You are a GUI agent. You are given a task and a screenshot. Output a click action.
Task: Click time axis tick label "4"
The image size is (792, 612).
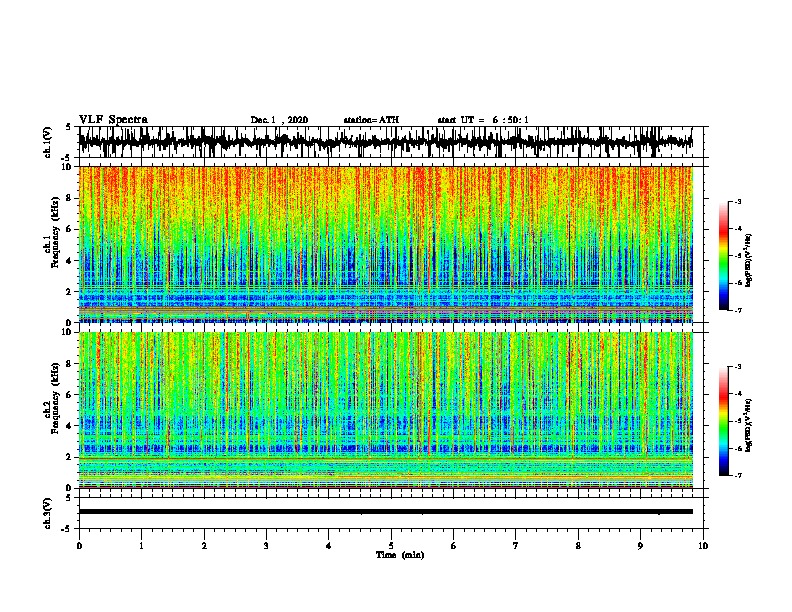coord(329,546)
